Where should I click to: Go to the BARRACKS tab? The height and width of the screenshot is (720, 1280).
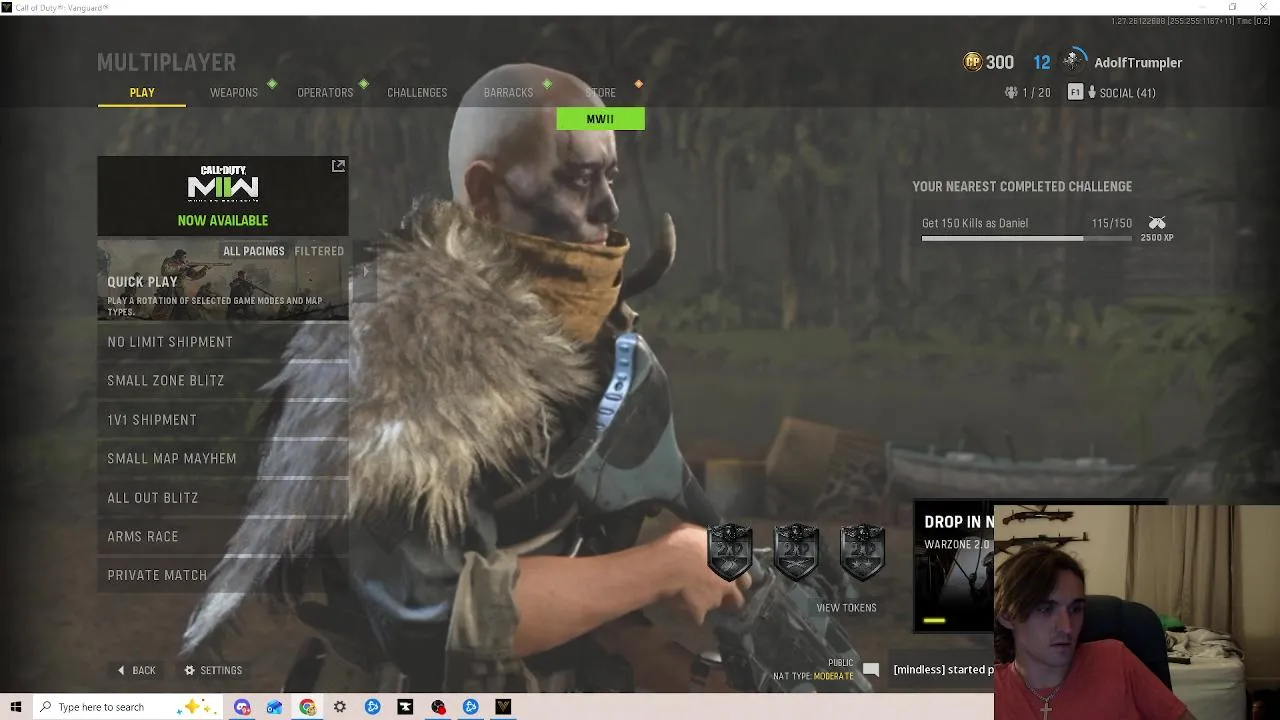pyautogui.click(x=508, y=93)
